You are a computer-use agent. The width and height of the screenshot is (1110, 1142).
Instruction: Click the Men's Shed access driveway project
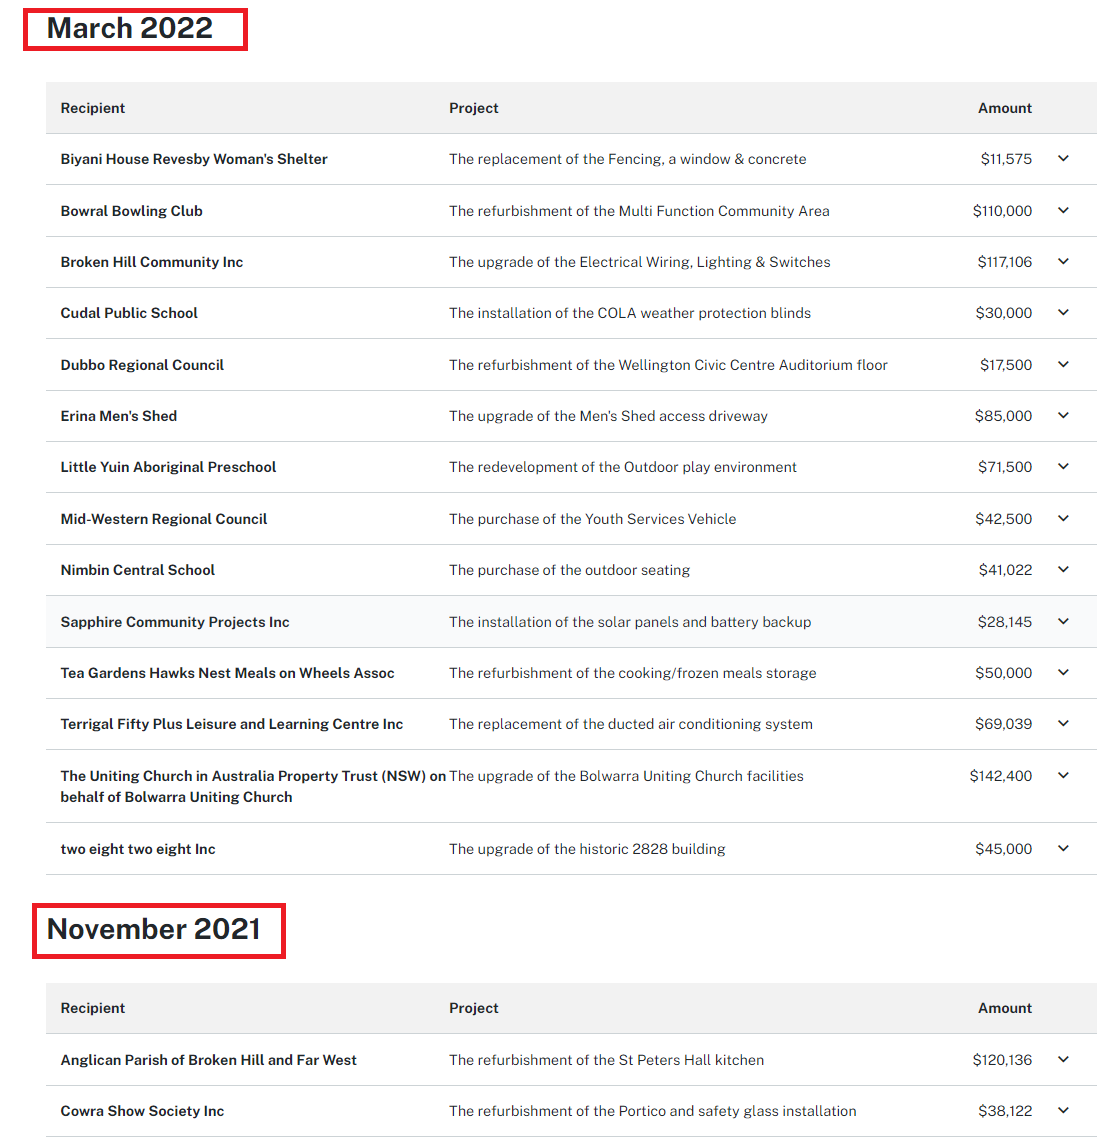[x=608, y=415]
